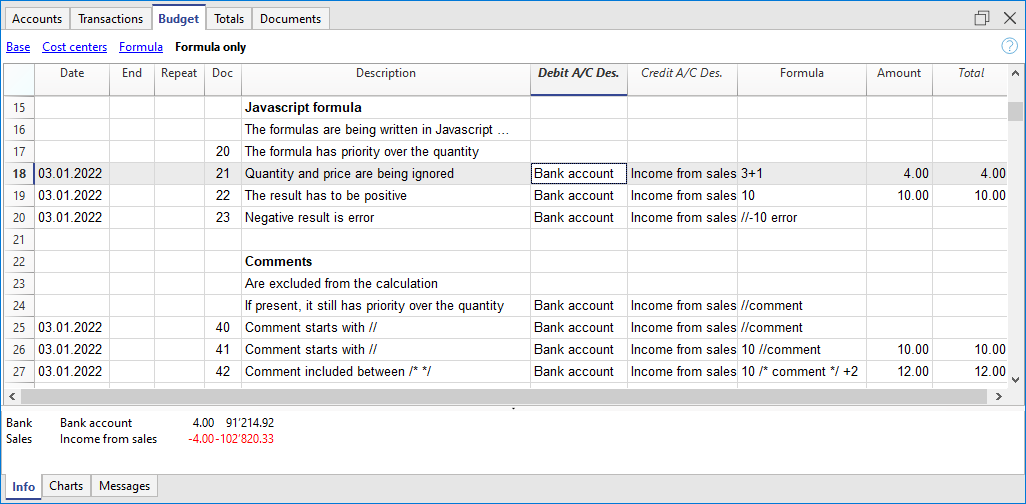The width and height of the screenshot is (1026, 504).
Task: Click vertical scrollbar up arrow
Action: [1015, 73]
